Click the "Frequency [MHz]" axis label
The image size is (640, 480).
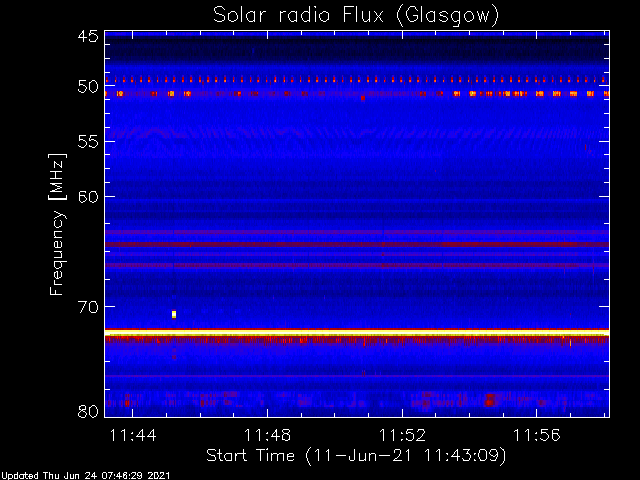tap(57, 224)
